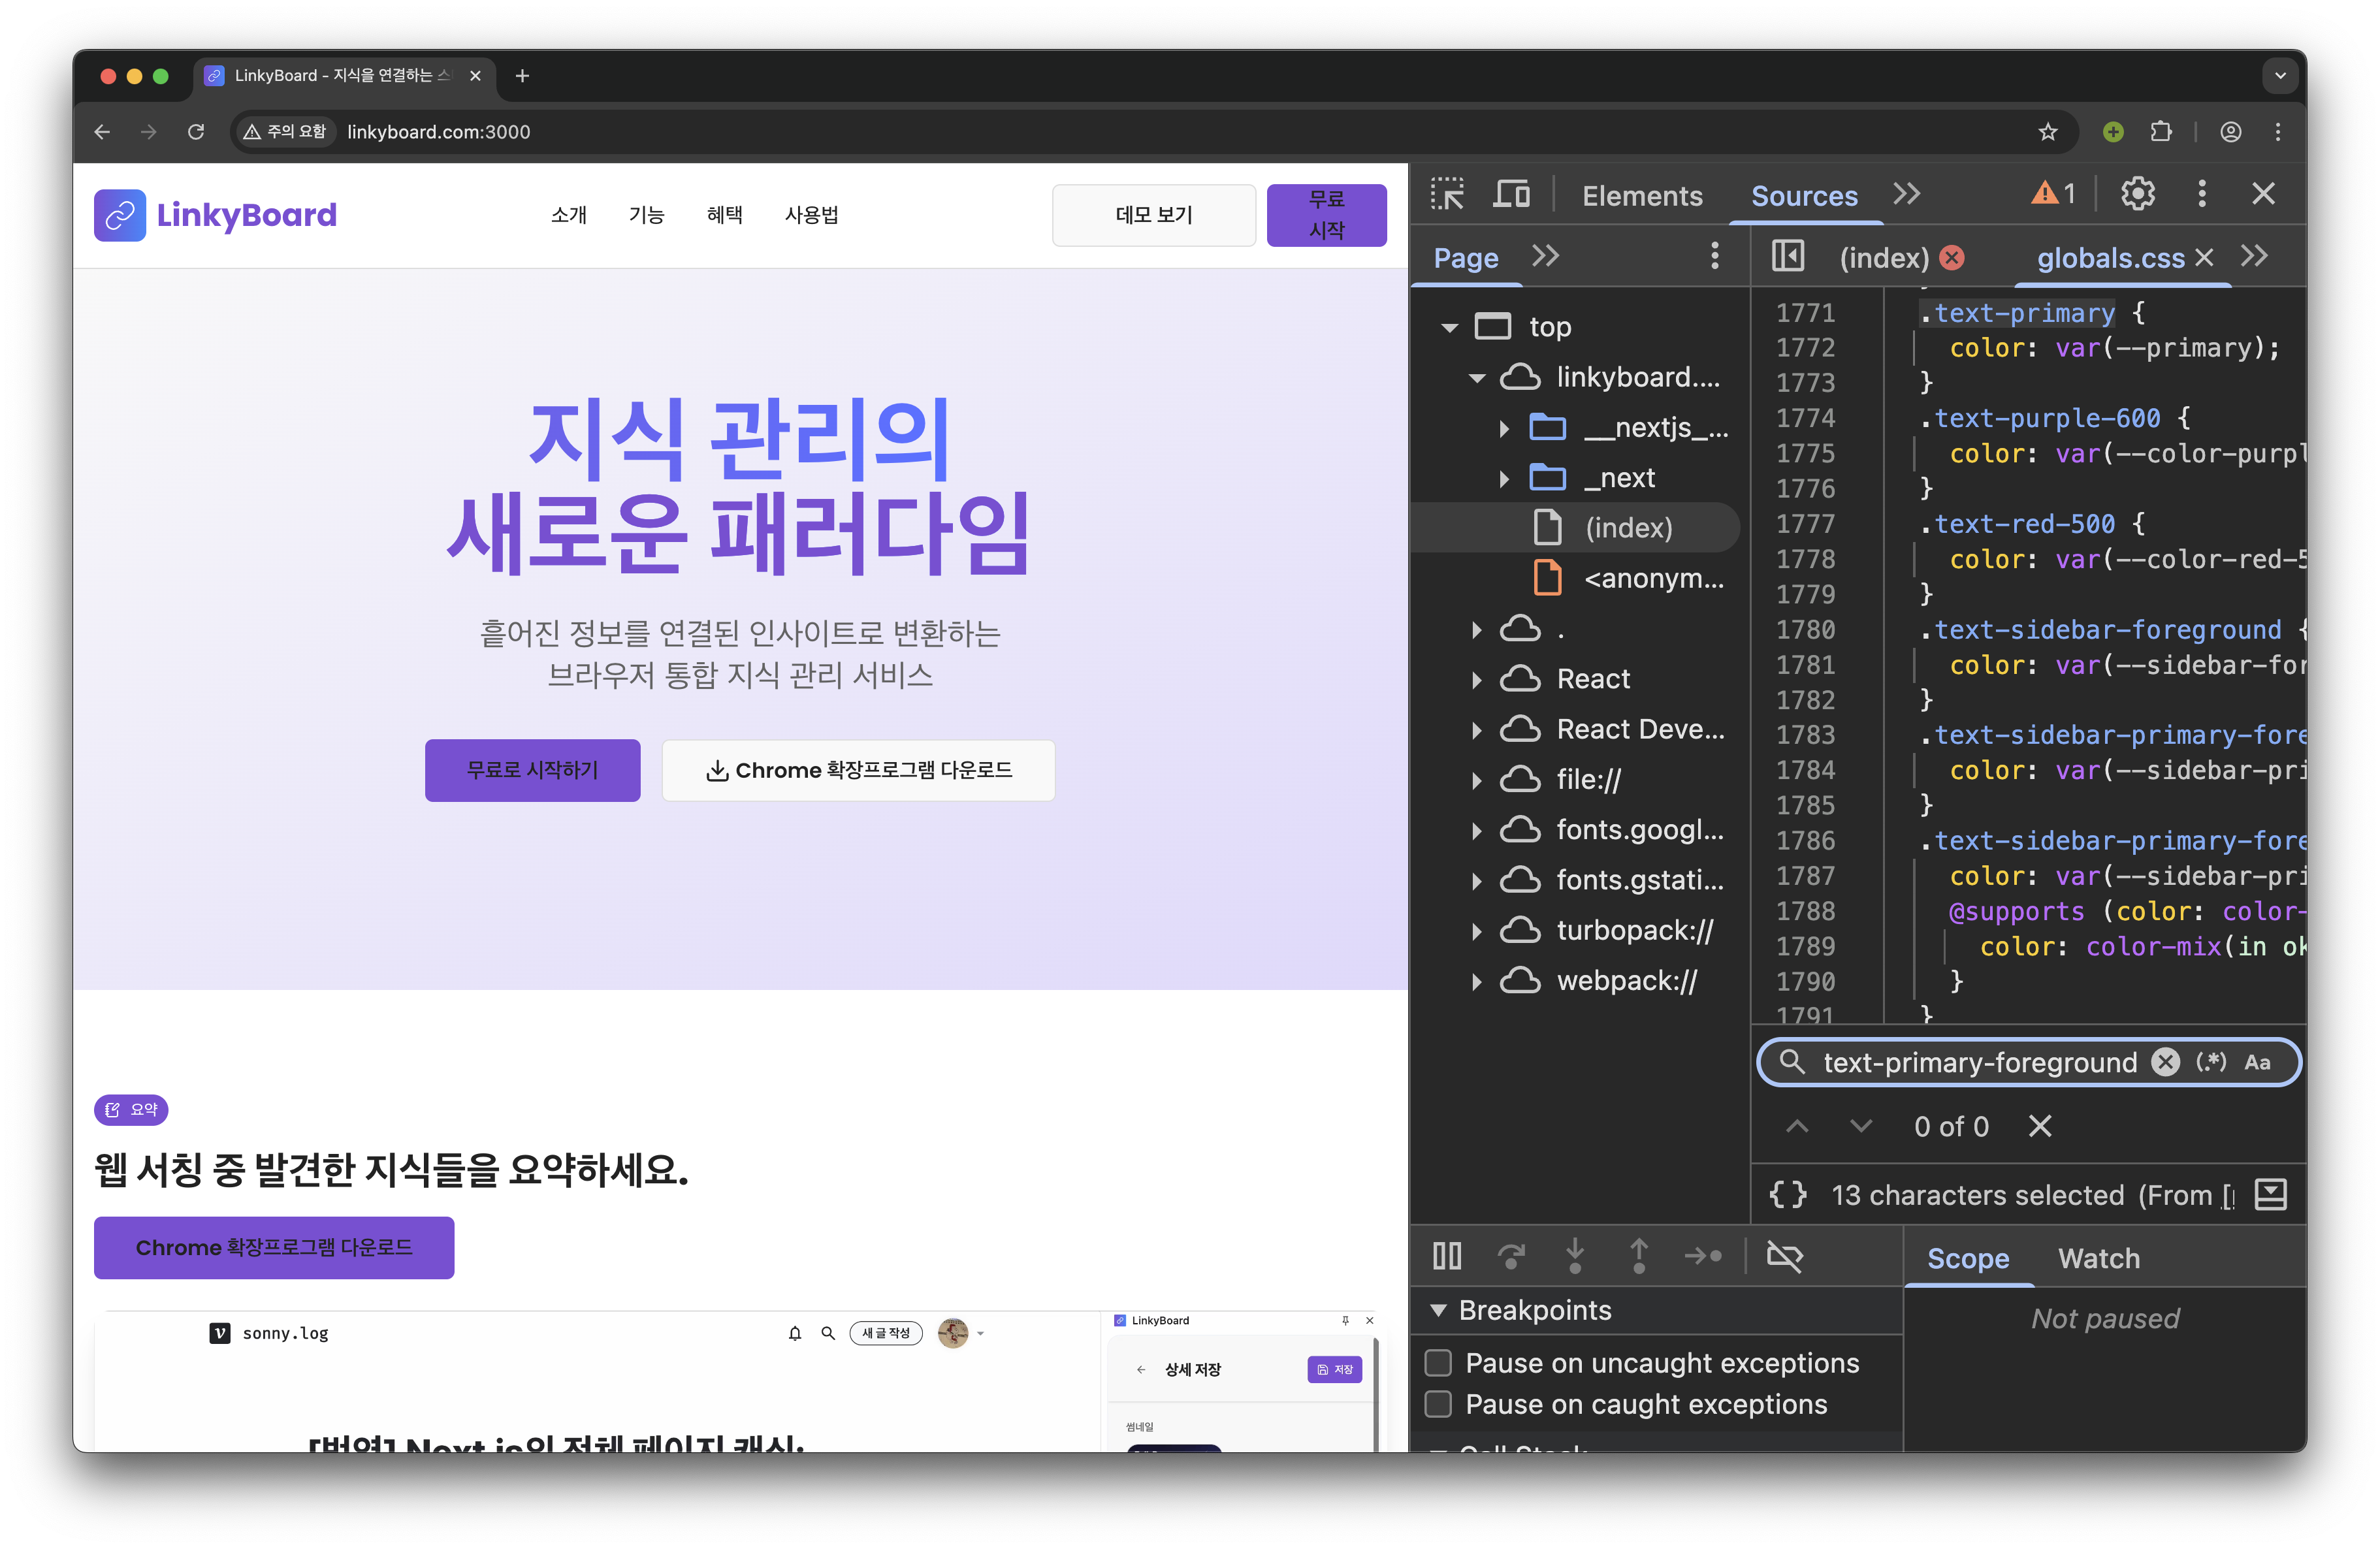Expand the React tree node

1477,679
